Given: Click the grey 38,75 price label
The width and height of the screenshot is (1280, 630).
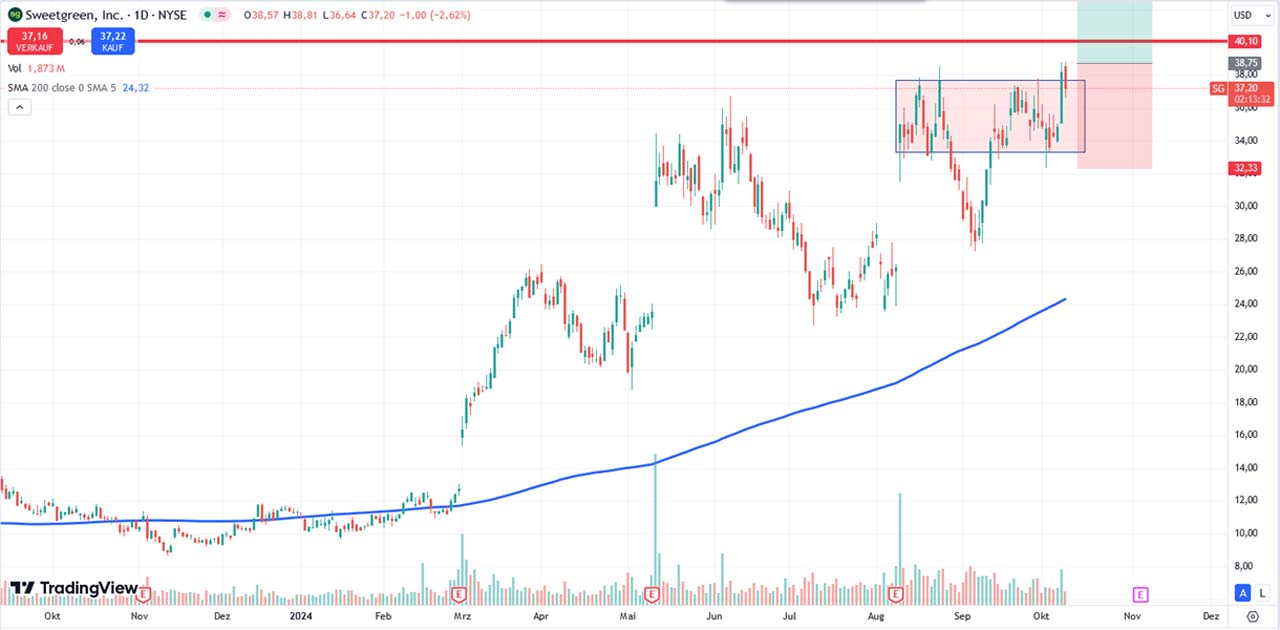Looking at the screenshot, I should coord(1246,62).
